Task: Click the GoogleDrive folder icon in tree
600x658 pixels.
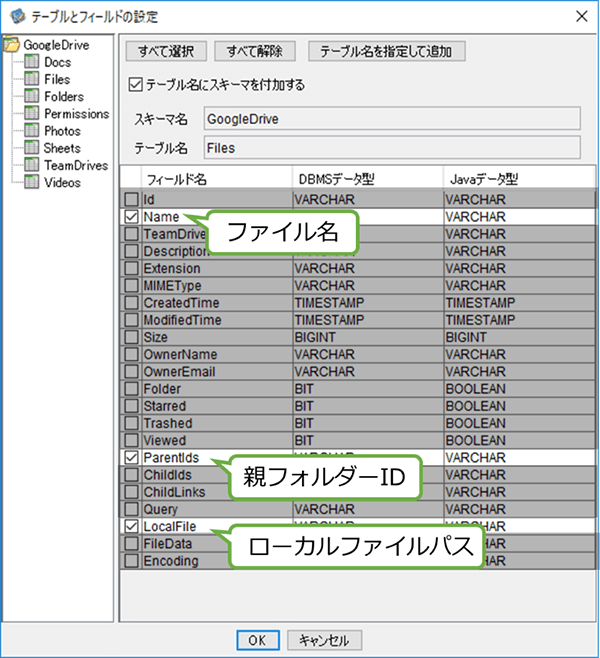Action: [x=12, y=45]
